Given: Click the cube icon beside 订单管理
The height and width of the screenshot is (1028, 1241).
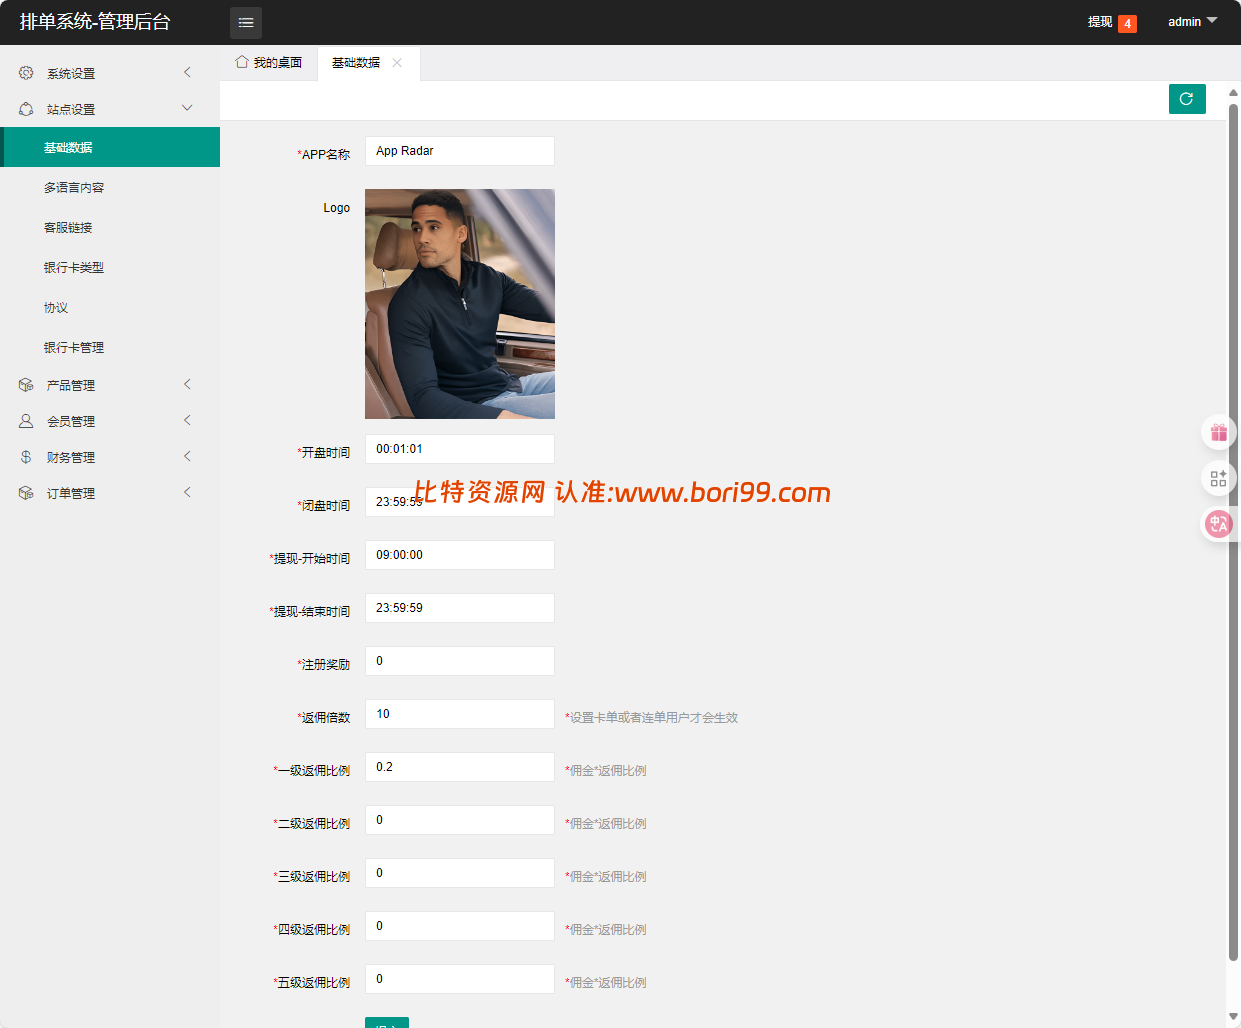Looking at the screenshot, I should point(26,493).
